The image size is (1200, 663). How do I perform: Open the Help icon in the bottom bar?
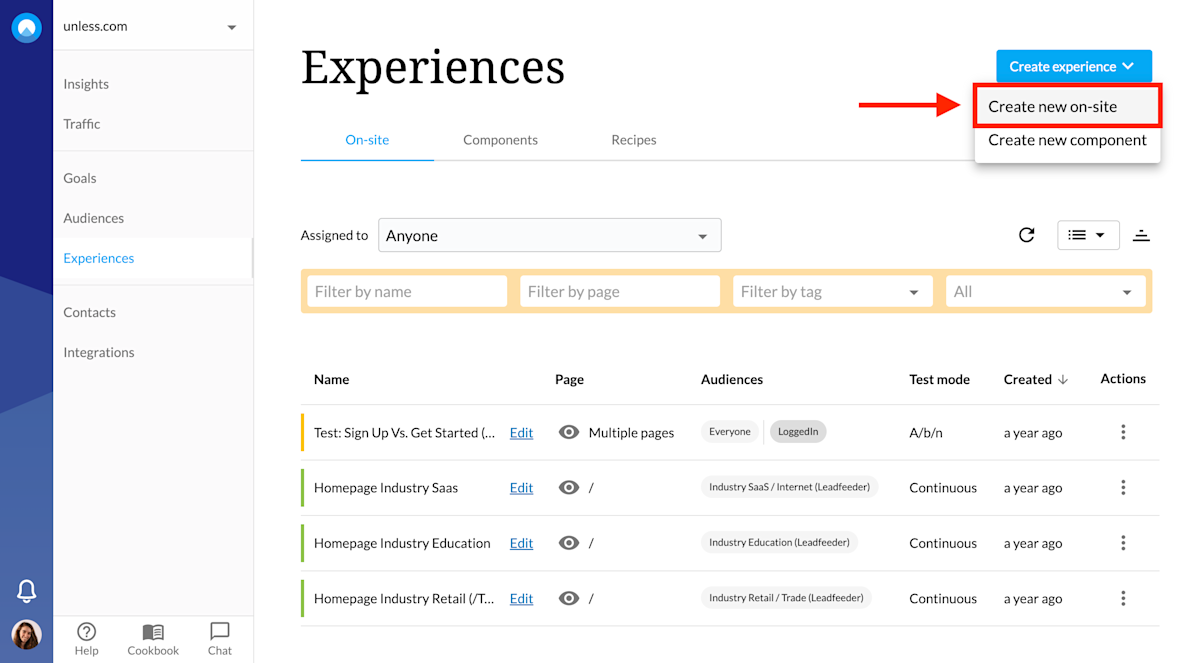pos(86,635)
